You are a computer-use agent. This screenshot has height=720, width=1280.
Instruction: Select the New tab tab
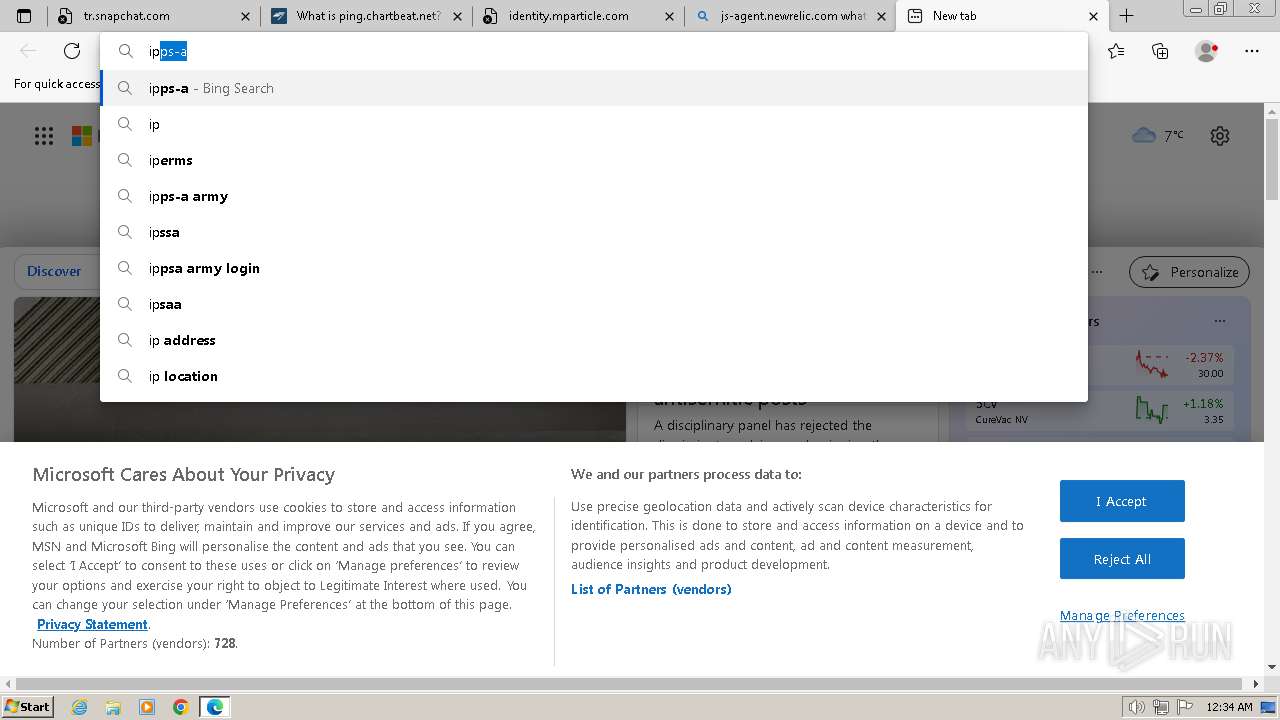click(1002, 16)
